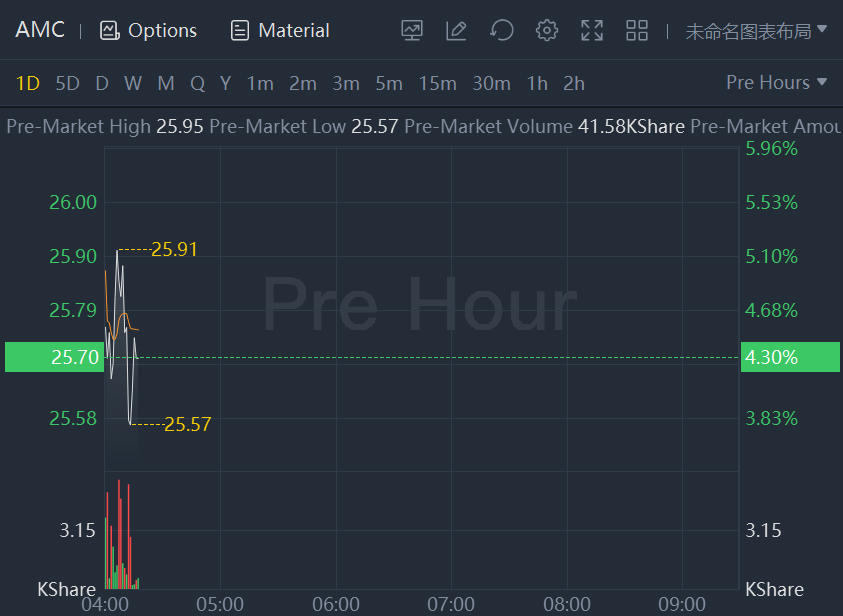Image resolution: width=843 pixels, height=616 pixels.
Task: Switch to the 5D timeframe
Action: pos(67,83)
